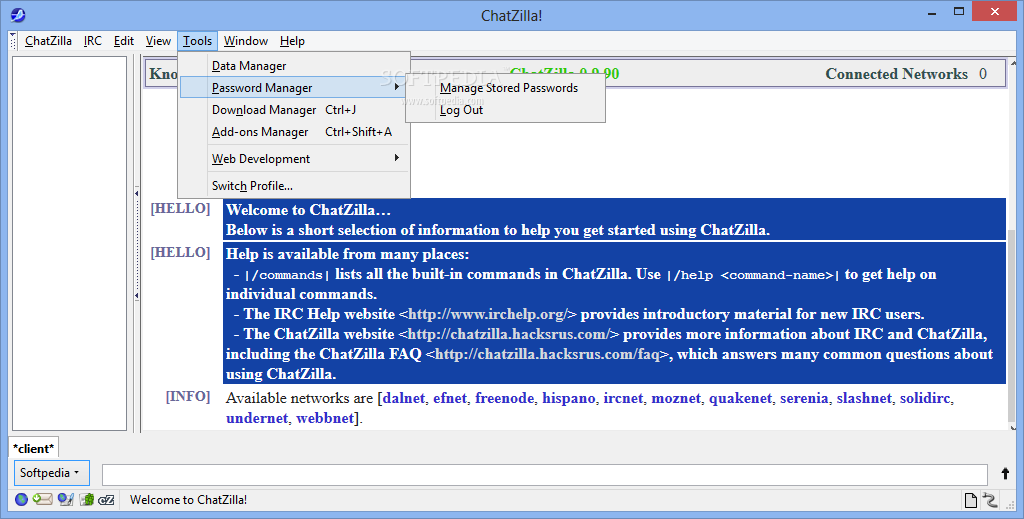Open the dalnet network link
This screenshot has height=519, width=1024.
click(x=404, y=398)
